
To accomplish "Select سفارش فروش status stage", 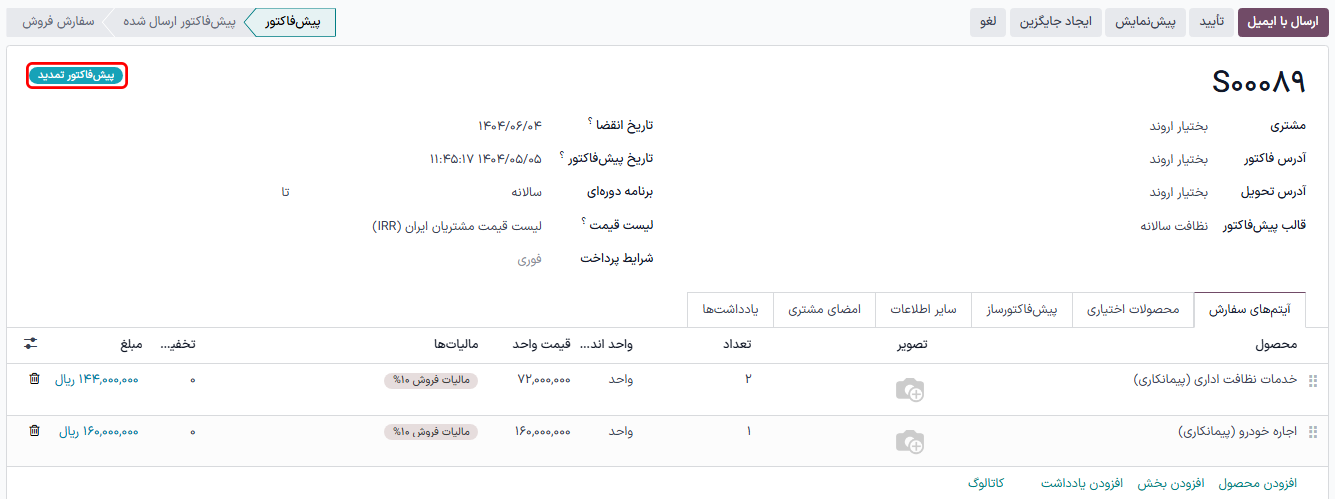I will click(58, 22).
